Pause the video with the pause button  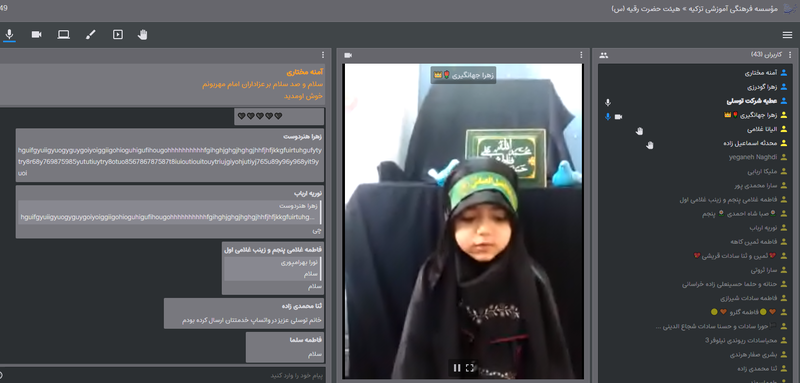click(457, 368)
